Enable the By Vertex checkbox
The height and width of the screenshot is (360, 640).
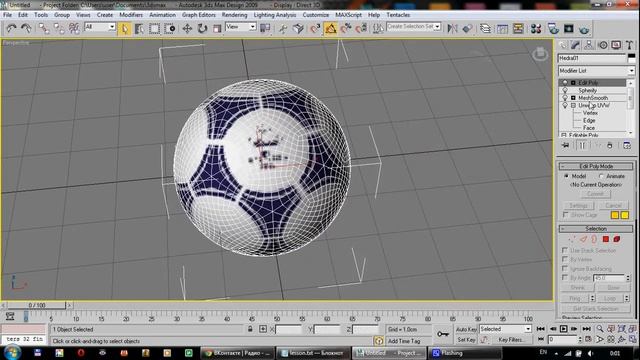coord(565,259)
